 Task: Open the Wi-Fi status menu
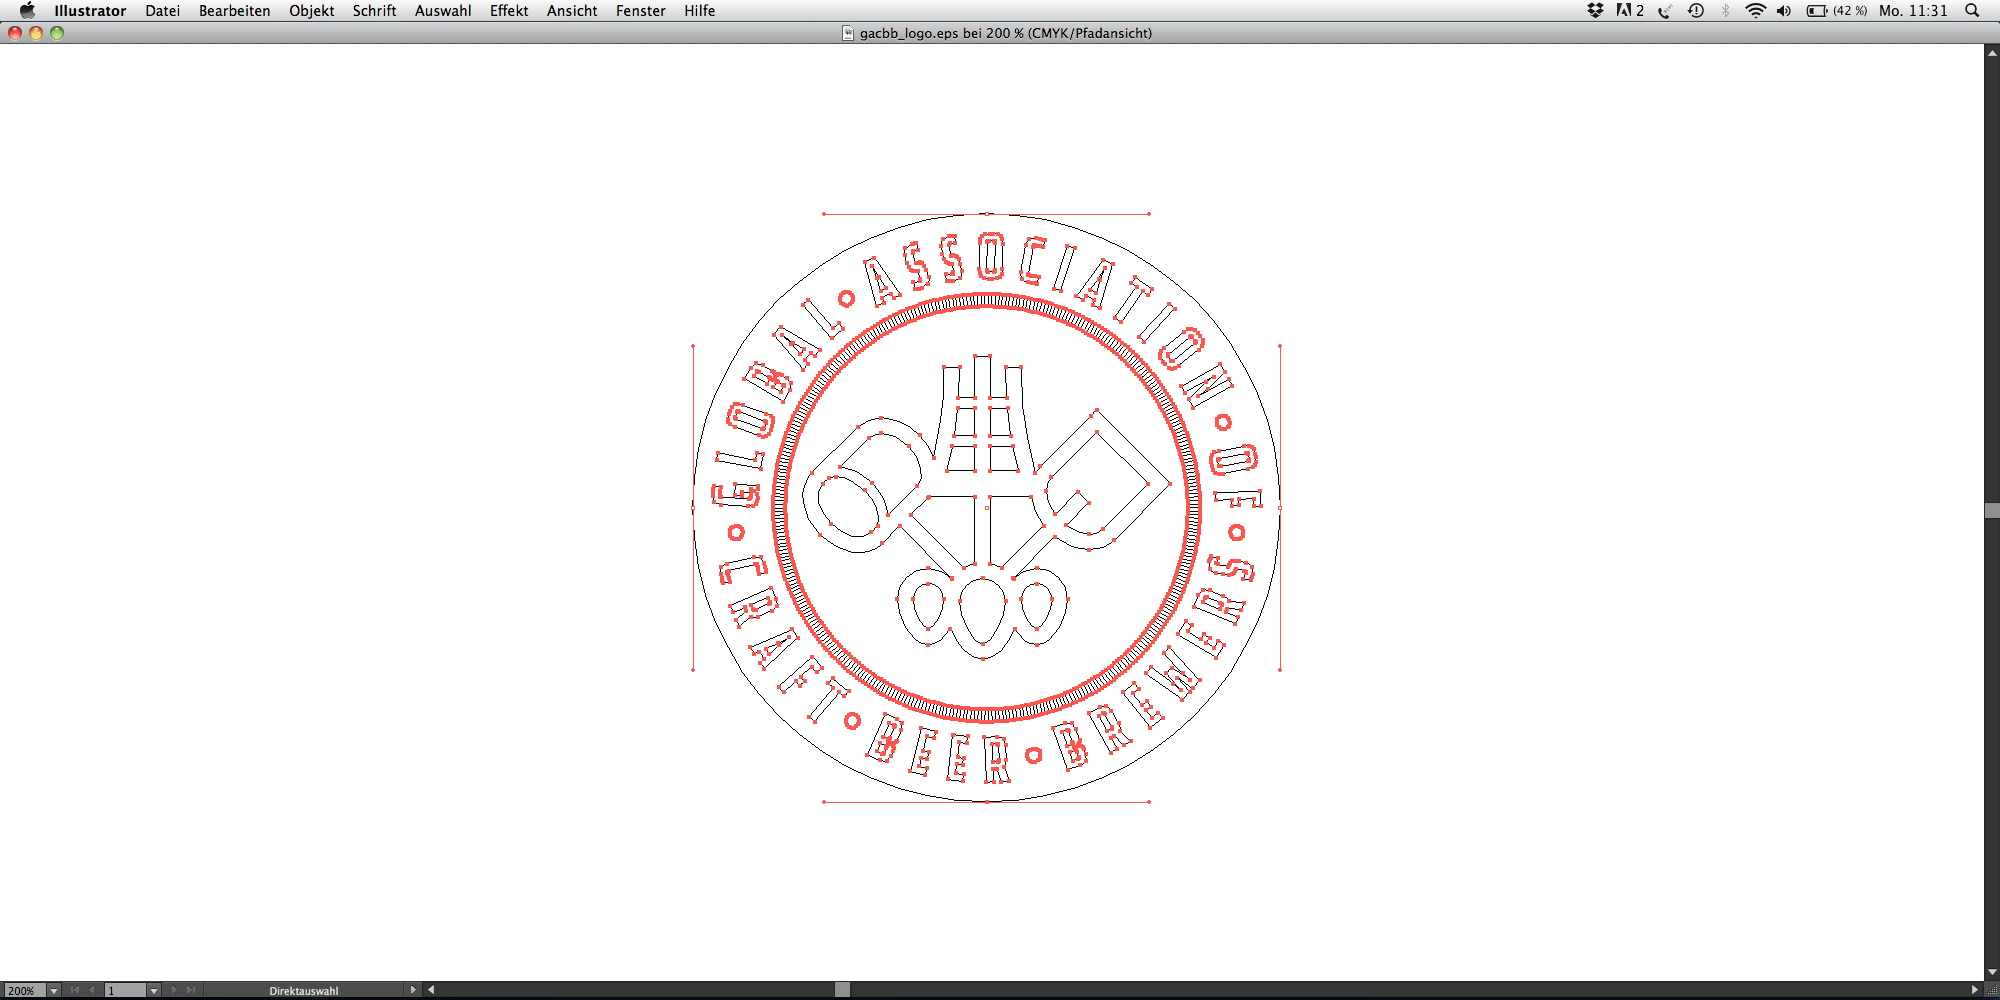(1755, 10)
